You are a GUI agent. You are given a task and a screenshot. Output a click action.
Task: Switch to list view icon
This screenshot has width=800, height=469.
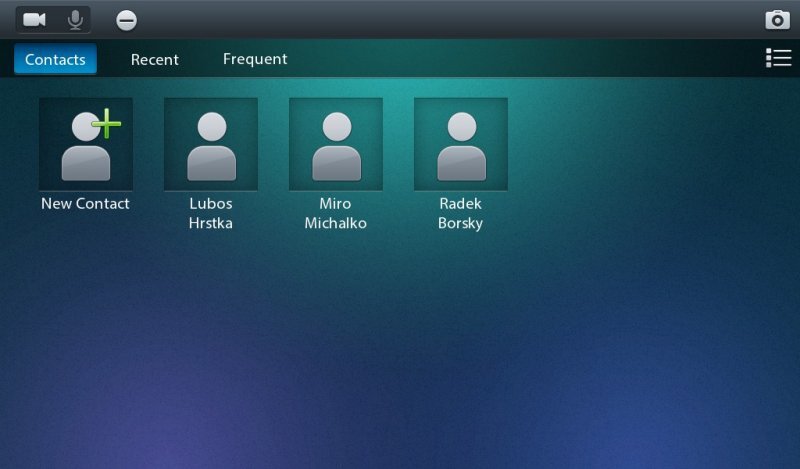pos(779,58)
